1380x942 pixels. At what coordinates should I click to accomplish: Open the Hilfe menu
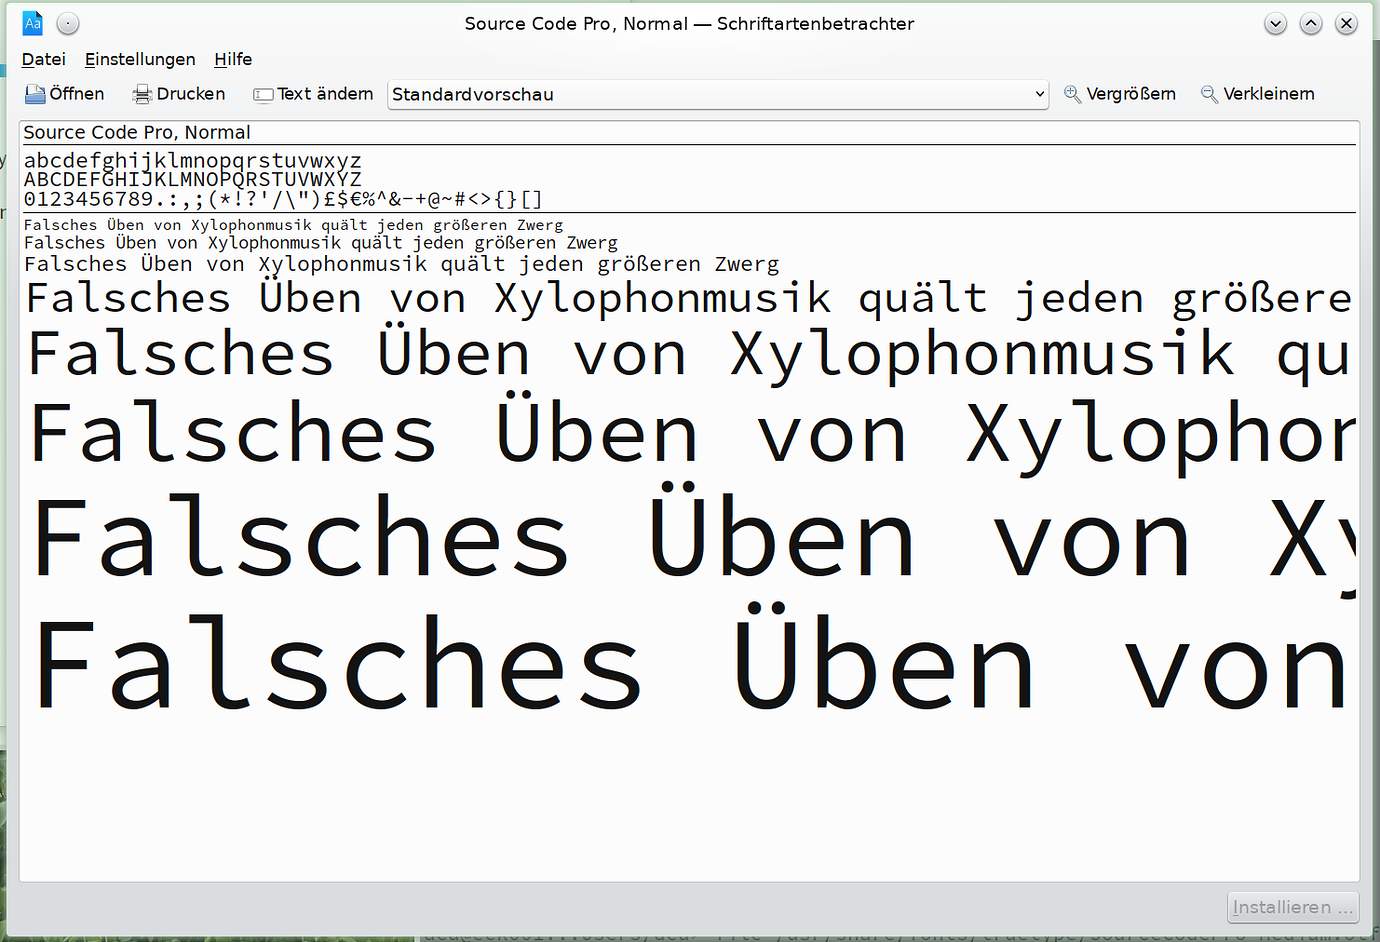click(233, 59)
